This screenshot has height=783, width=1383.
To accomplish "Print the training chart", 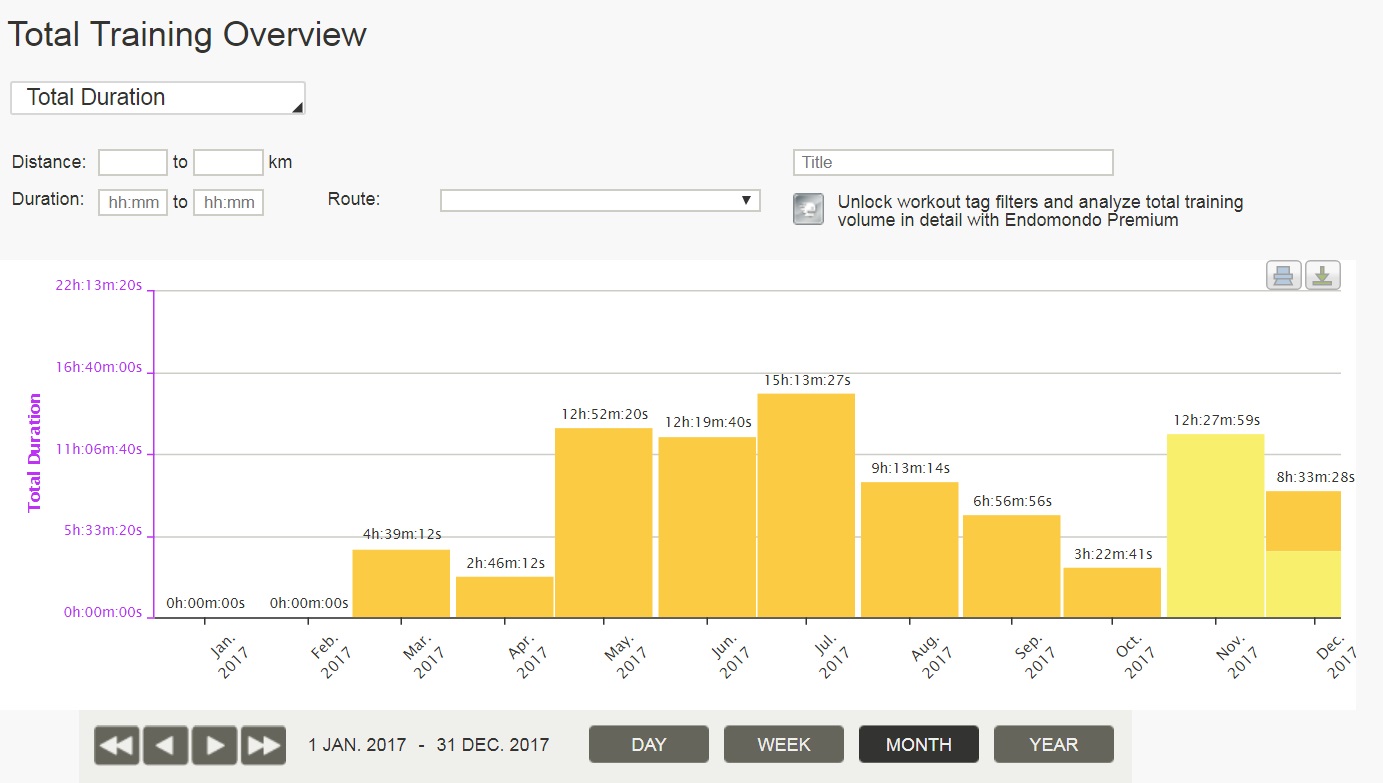I will point(1284,275).
